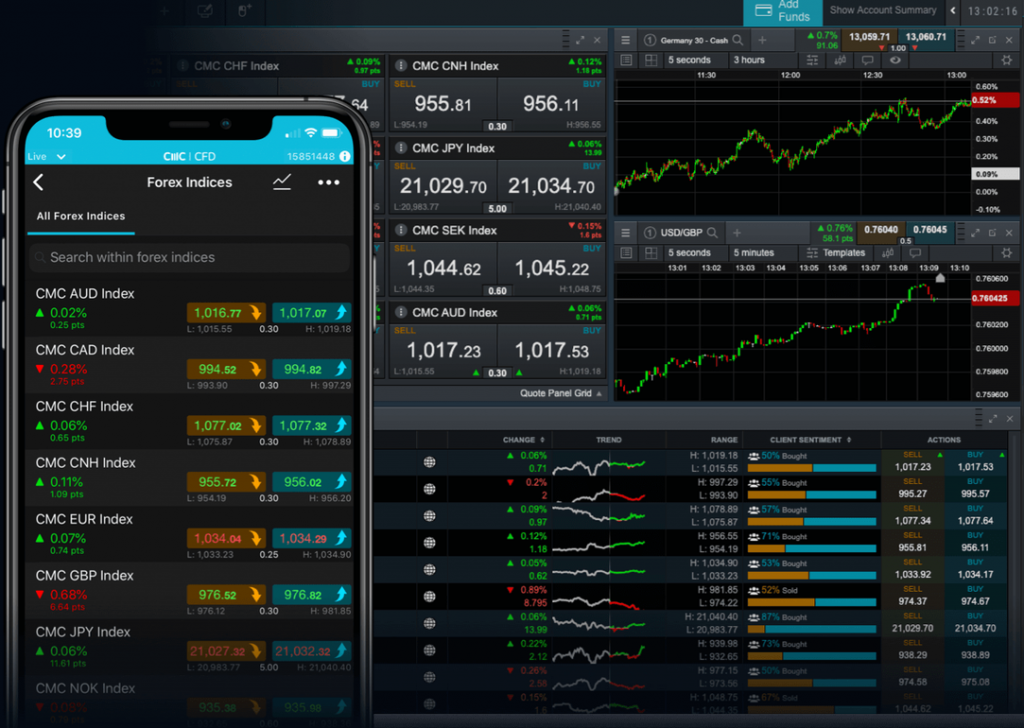1024x728 pixels.
Task: Open the list view icon in Germany 30 chart
Action: [x=626, y=60]
